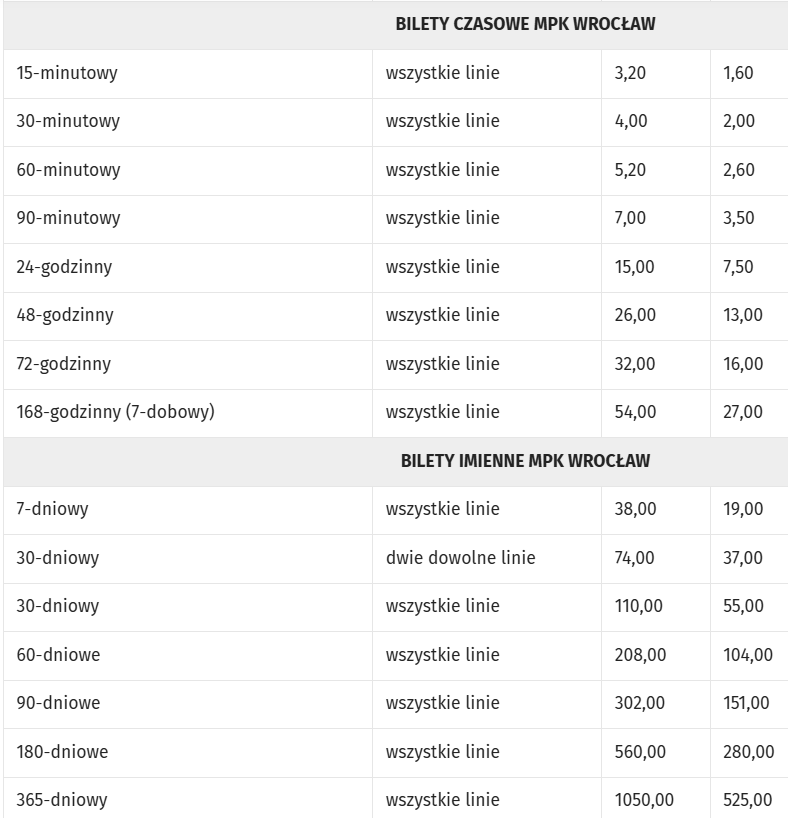
Task: Click the "dwie dowolne linie" cell
Action: coord(460,558)
